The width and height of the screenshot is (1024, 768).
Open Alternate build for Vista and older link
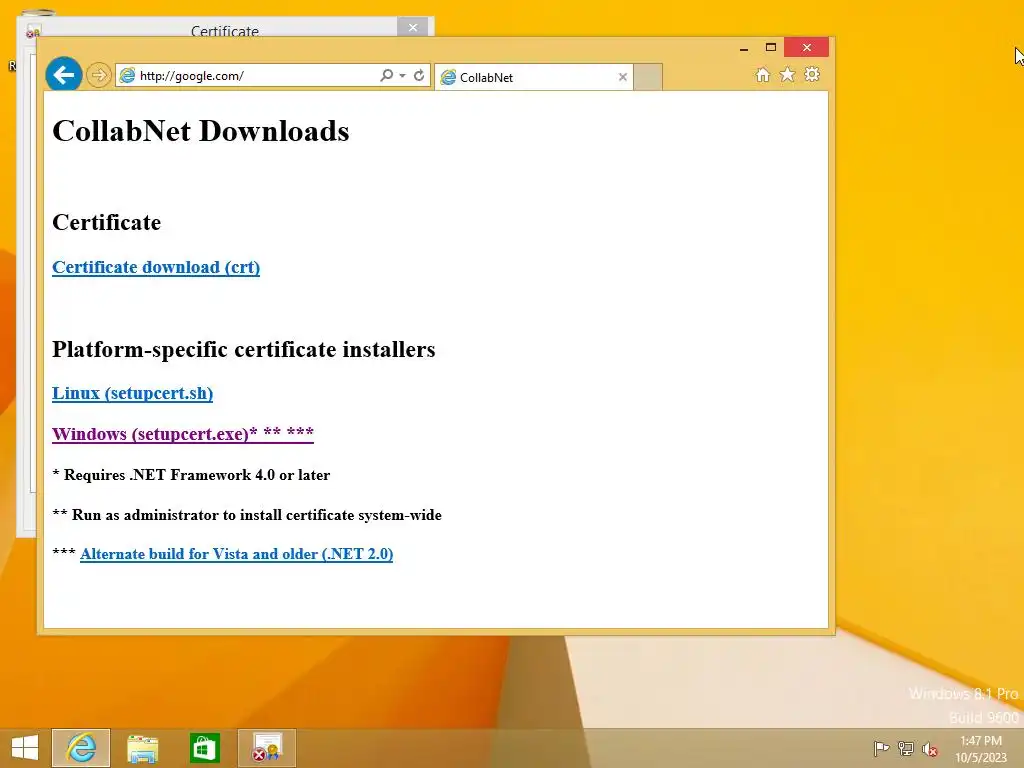(236, 554)
